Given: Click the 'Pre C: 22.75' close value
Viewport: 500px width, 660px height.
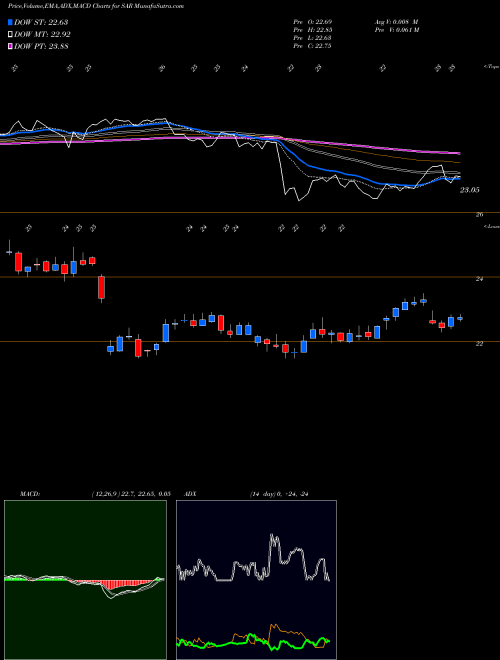Looking at the screenshot, I should coord(313,46).
